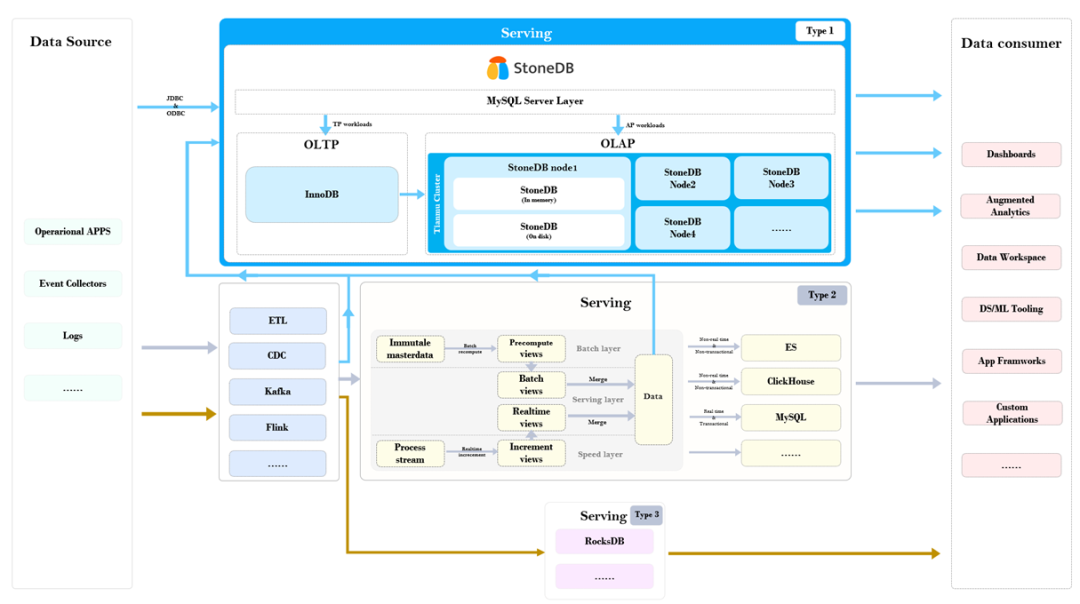Click the Type 3 badge

coord(647,514)
